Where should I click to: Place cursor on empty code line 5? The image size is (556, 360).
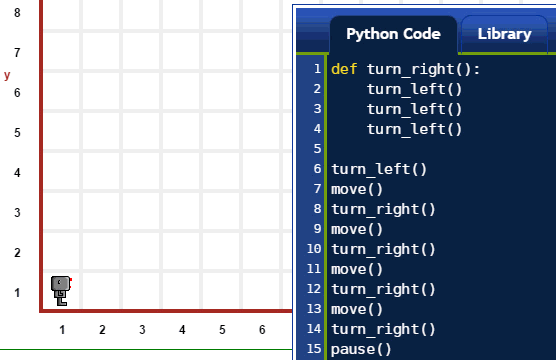(440, 149)
